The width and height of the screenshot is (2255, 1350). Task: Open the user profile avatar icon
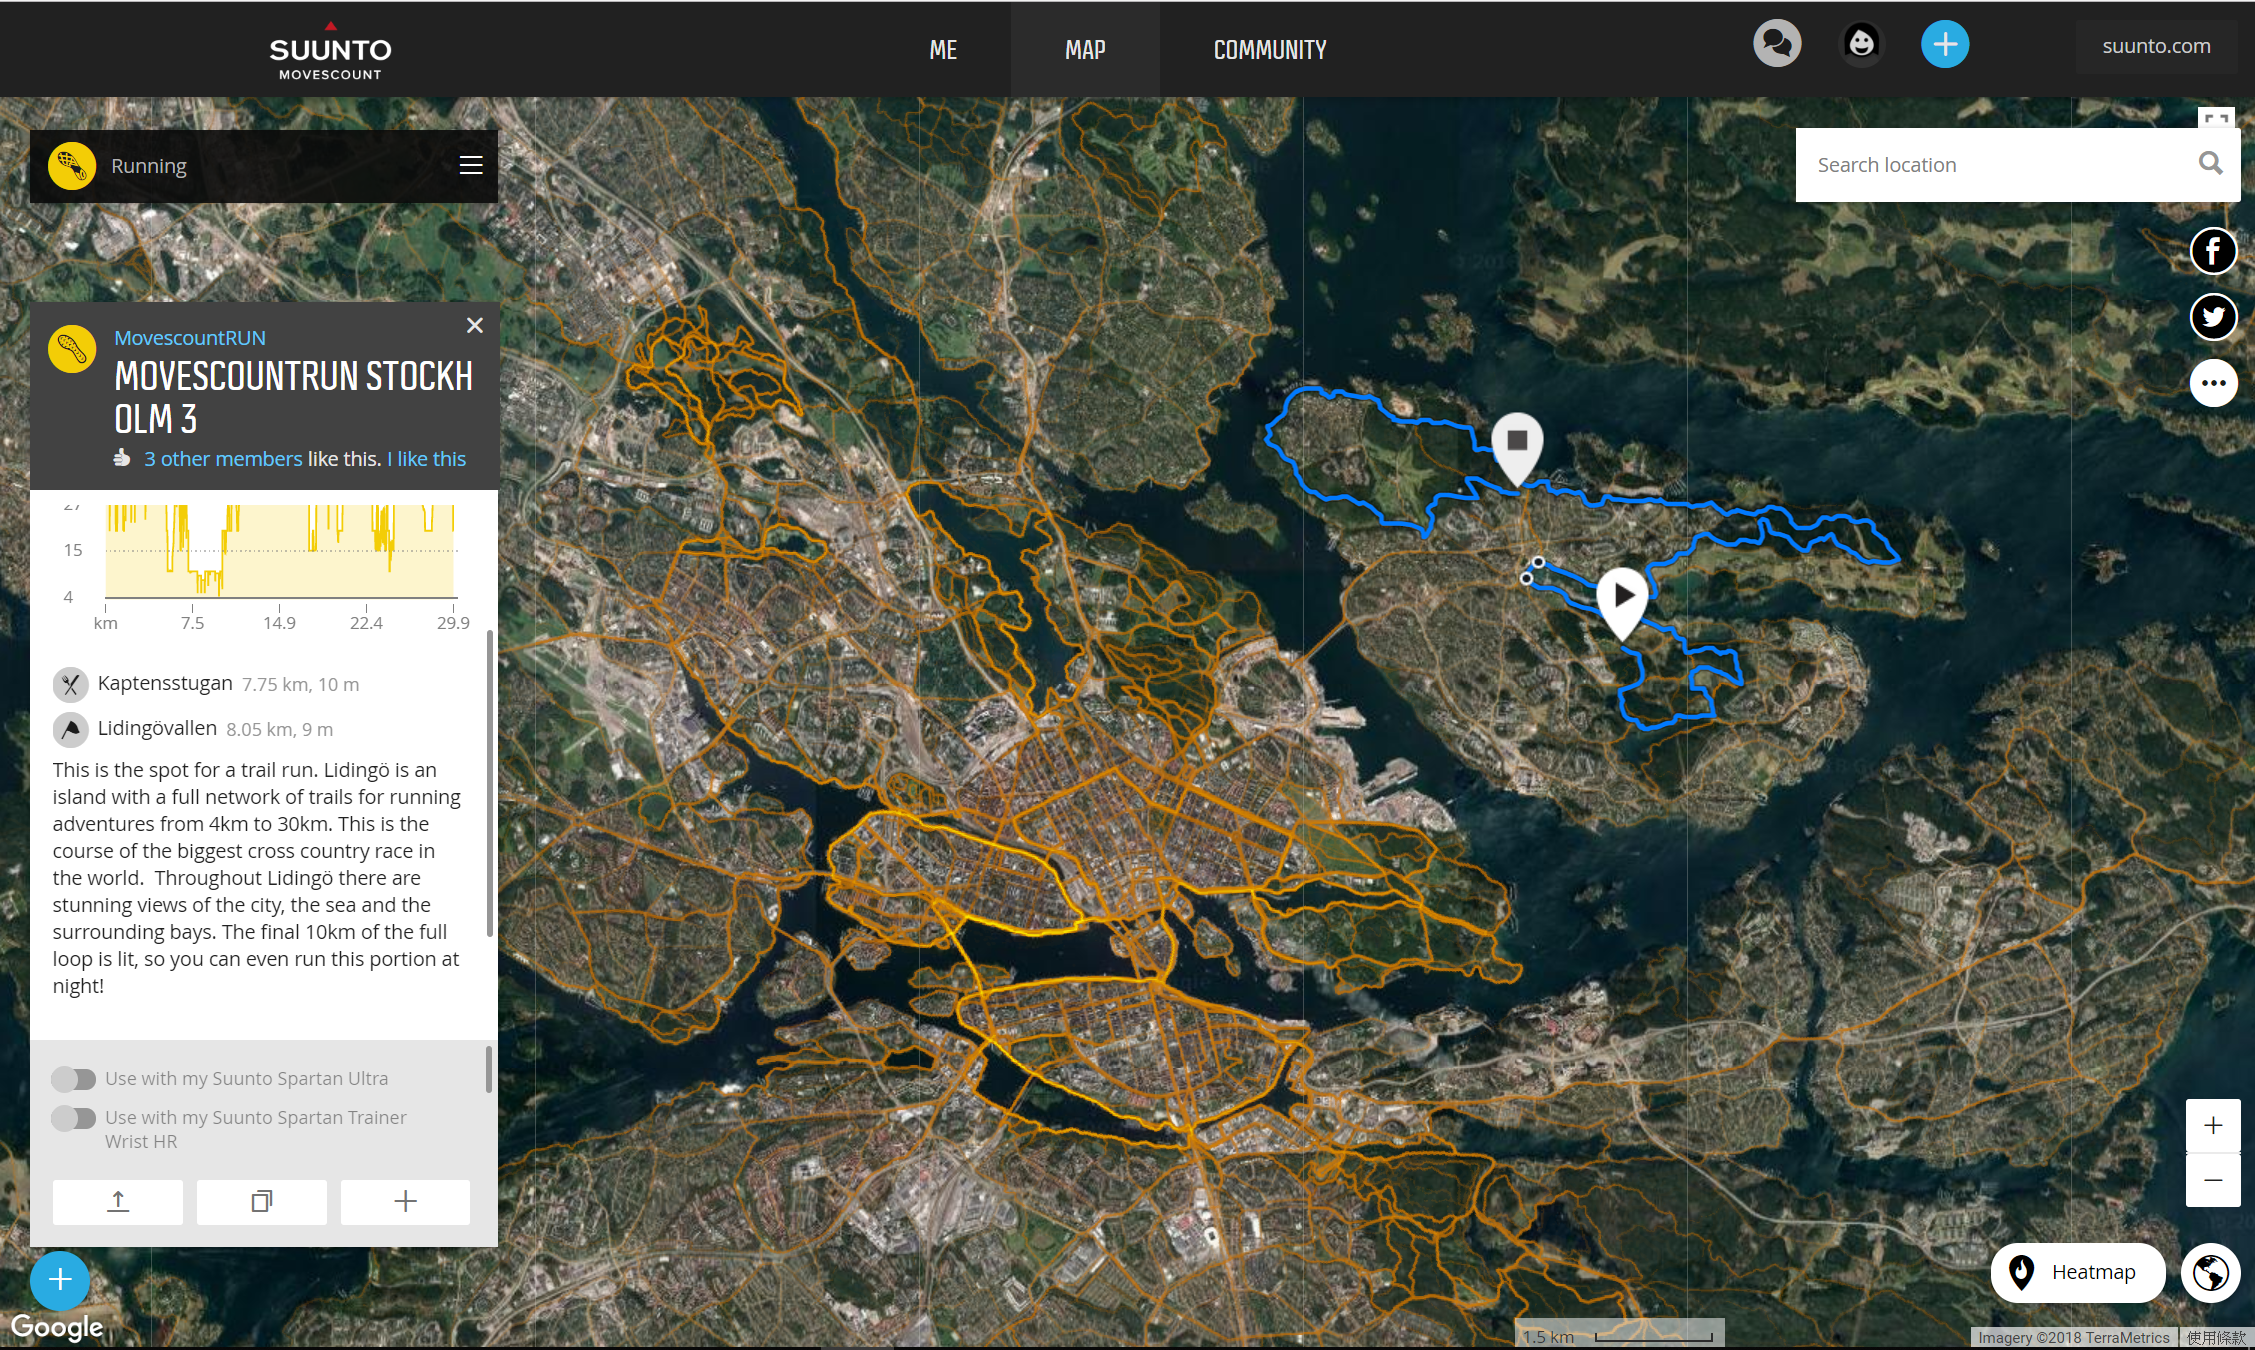click(x=1861, y=44)
